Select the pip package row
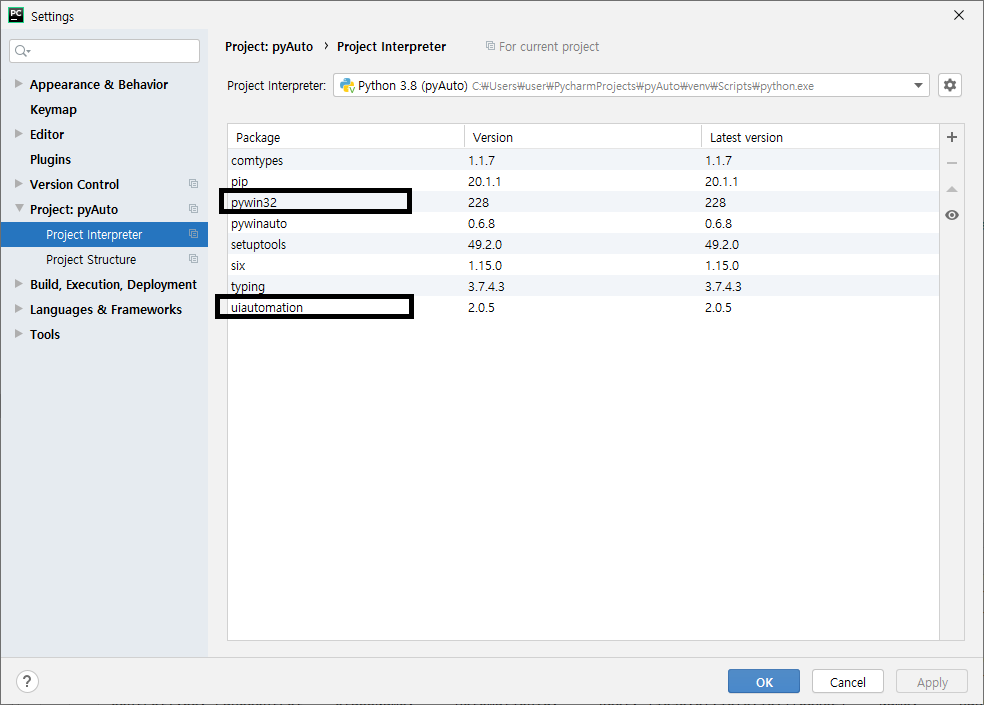This screenshot has width=984, height=705. pos(583,181)
